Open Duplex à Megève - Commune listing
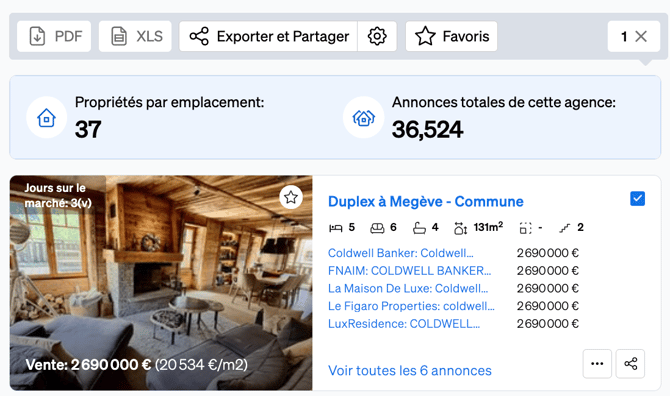 click(x=426, y=201)
